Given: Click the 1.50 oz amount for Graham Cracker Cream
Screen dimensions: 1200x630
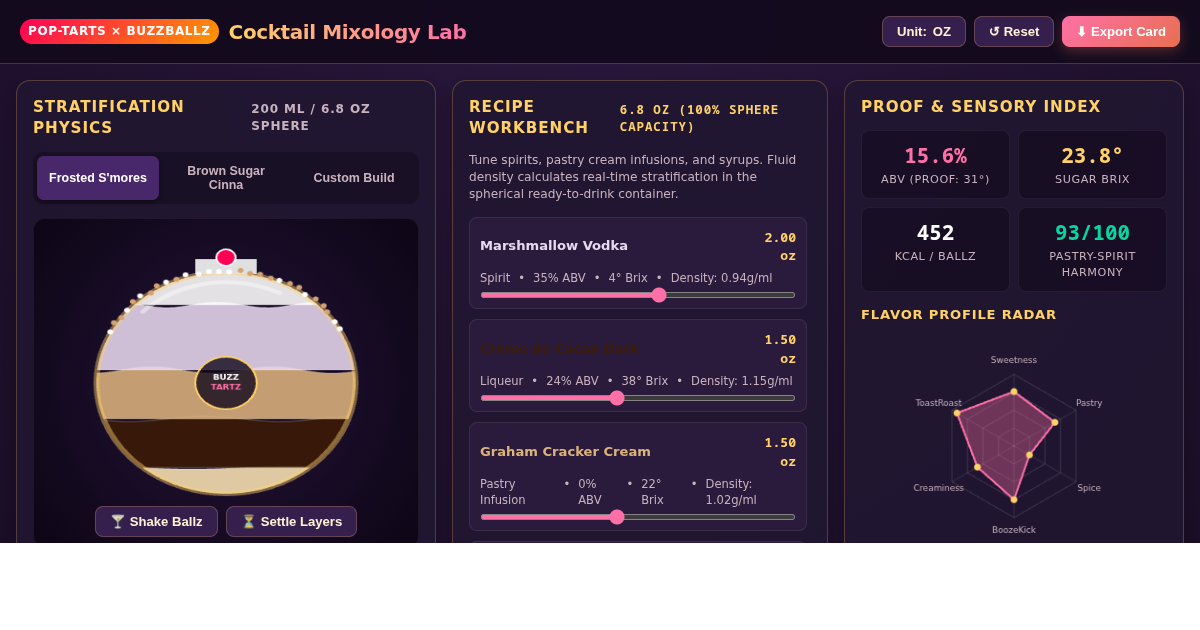Looking at the screenshot, I should (780, 452).
